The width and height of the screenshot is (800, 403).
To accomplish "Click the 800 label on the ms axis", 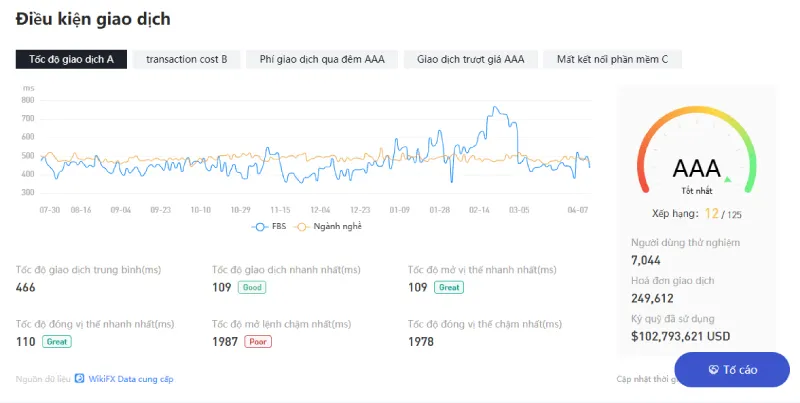I will [28, 100].
